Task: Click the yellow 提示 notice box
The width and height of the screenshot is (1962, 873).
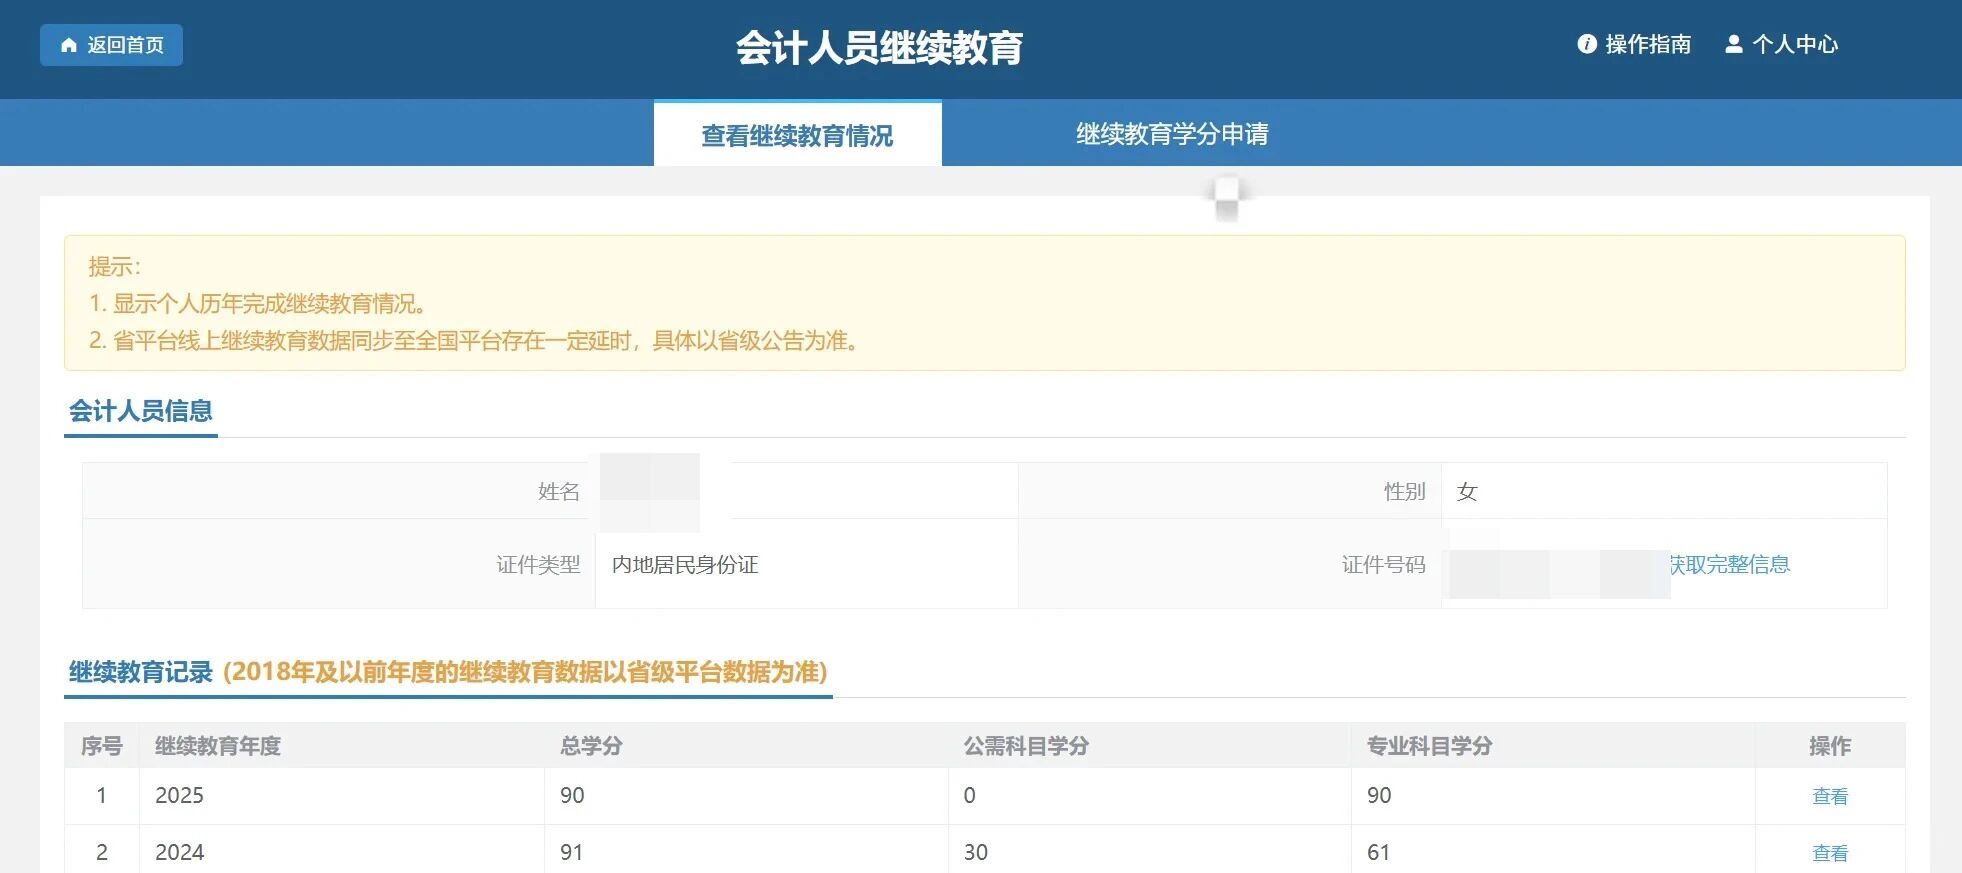Action: [x=984, y=303]
